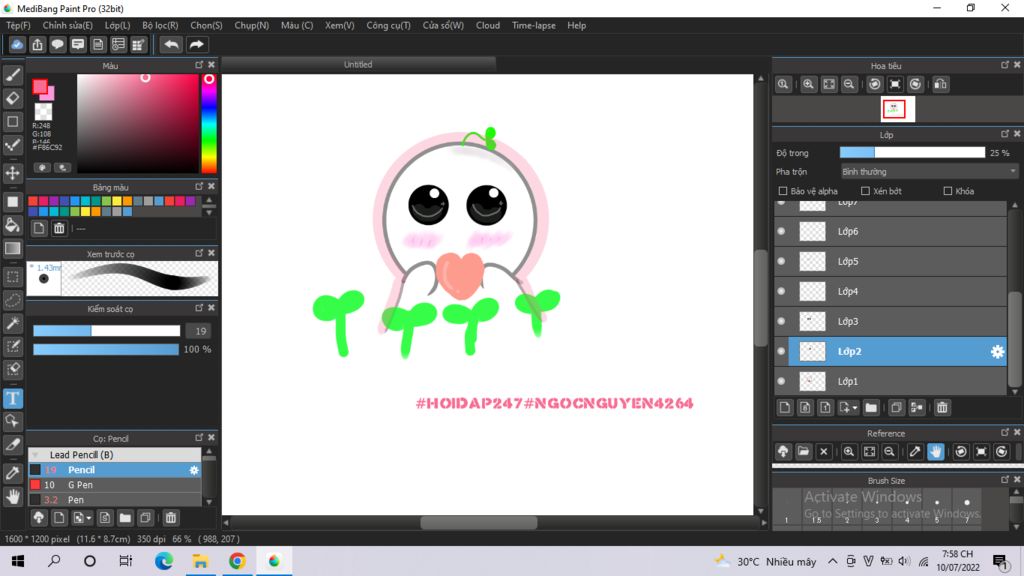Select the G Pen brush
This screenshot has height=576, width=1024.
tap(114, 485)
